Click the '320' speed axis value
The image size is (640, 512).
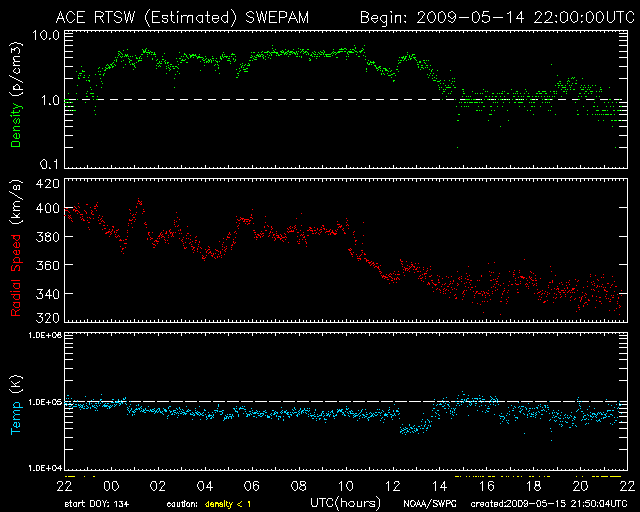[47, 318]
